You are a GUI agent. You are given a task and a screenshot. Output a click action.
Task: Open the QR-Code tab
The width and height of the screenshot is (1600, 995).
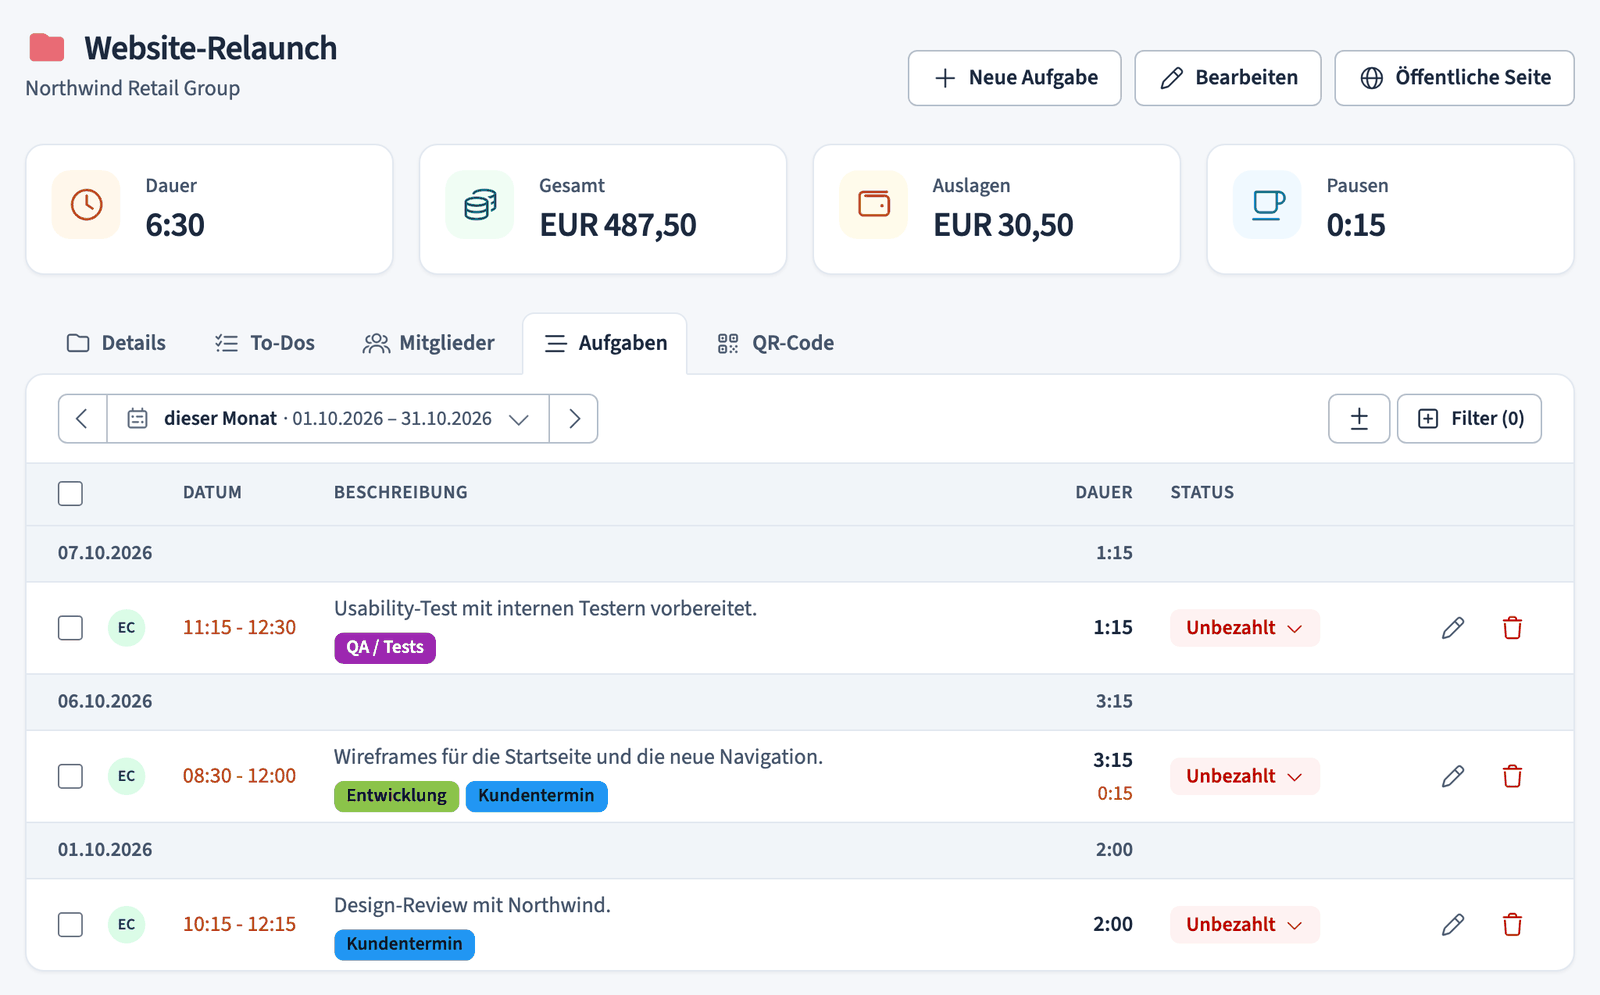click(776, 343)
